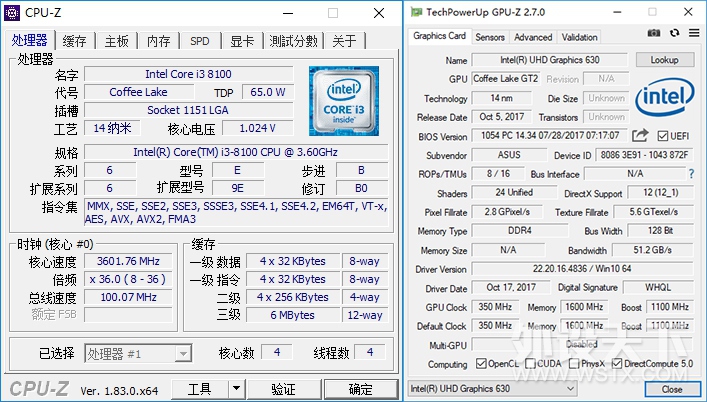Click the processor name Intel Core i3 8100
Screen dimensions: 707x402
click(x=188, y=74)
